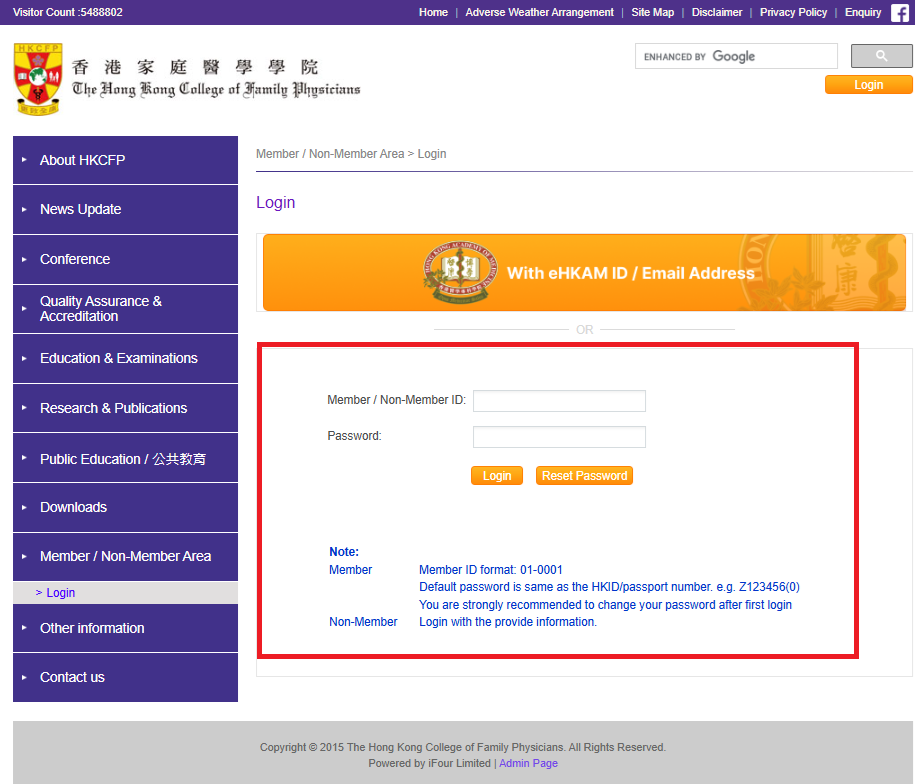Focus the Member / Non-Member ID field
The image size is (915, 784).
point(559,401)
